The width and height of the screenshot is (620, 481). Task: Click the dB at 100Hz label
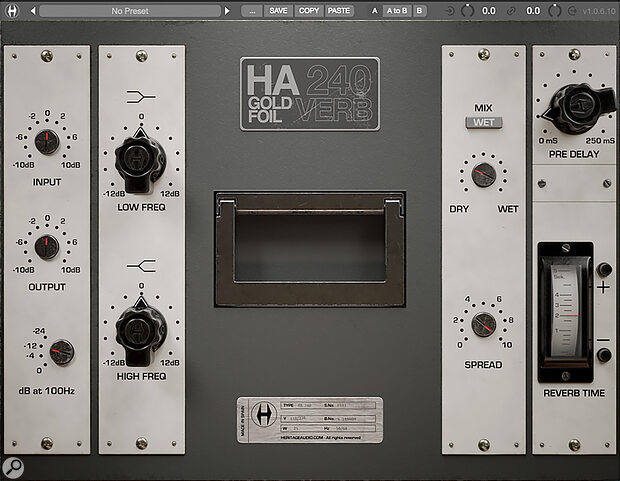point(47,391)
